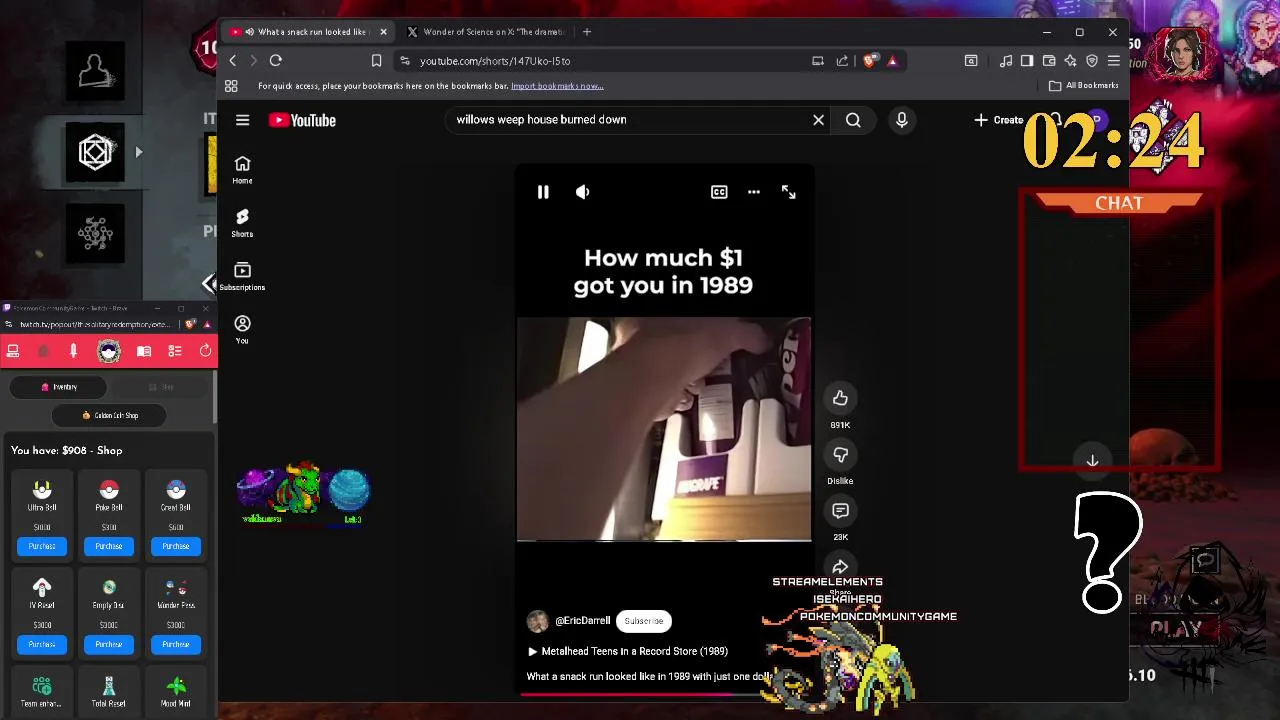The width and height of the screenshot is (1280, 720).
Task: Like the Short (691K likes)
Action: point(840,399)
